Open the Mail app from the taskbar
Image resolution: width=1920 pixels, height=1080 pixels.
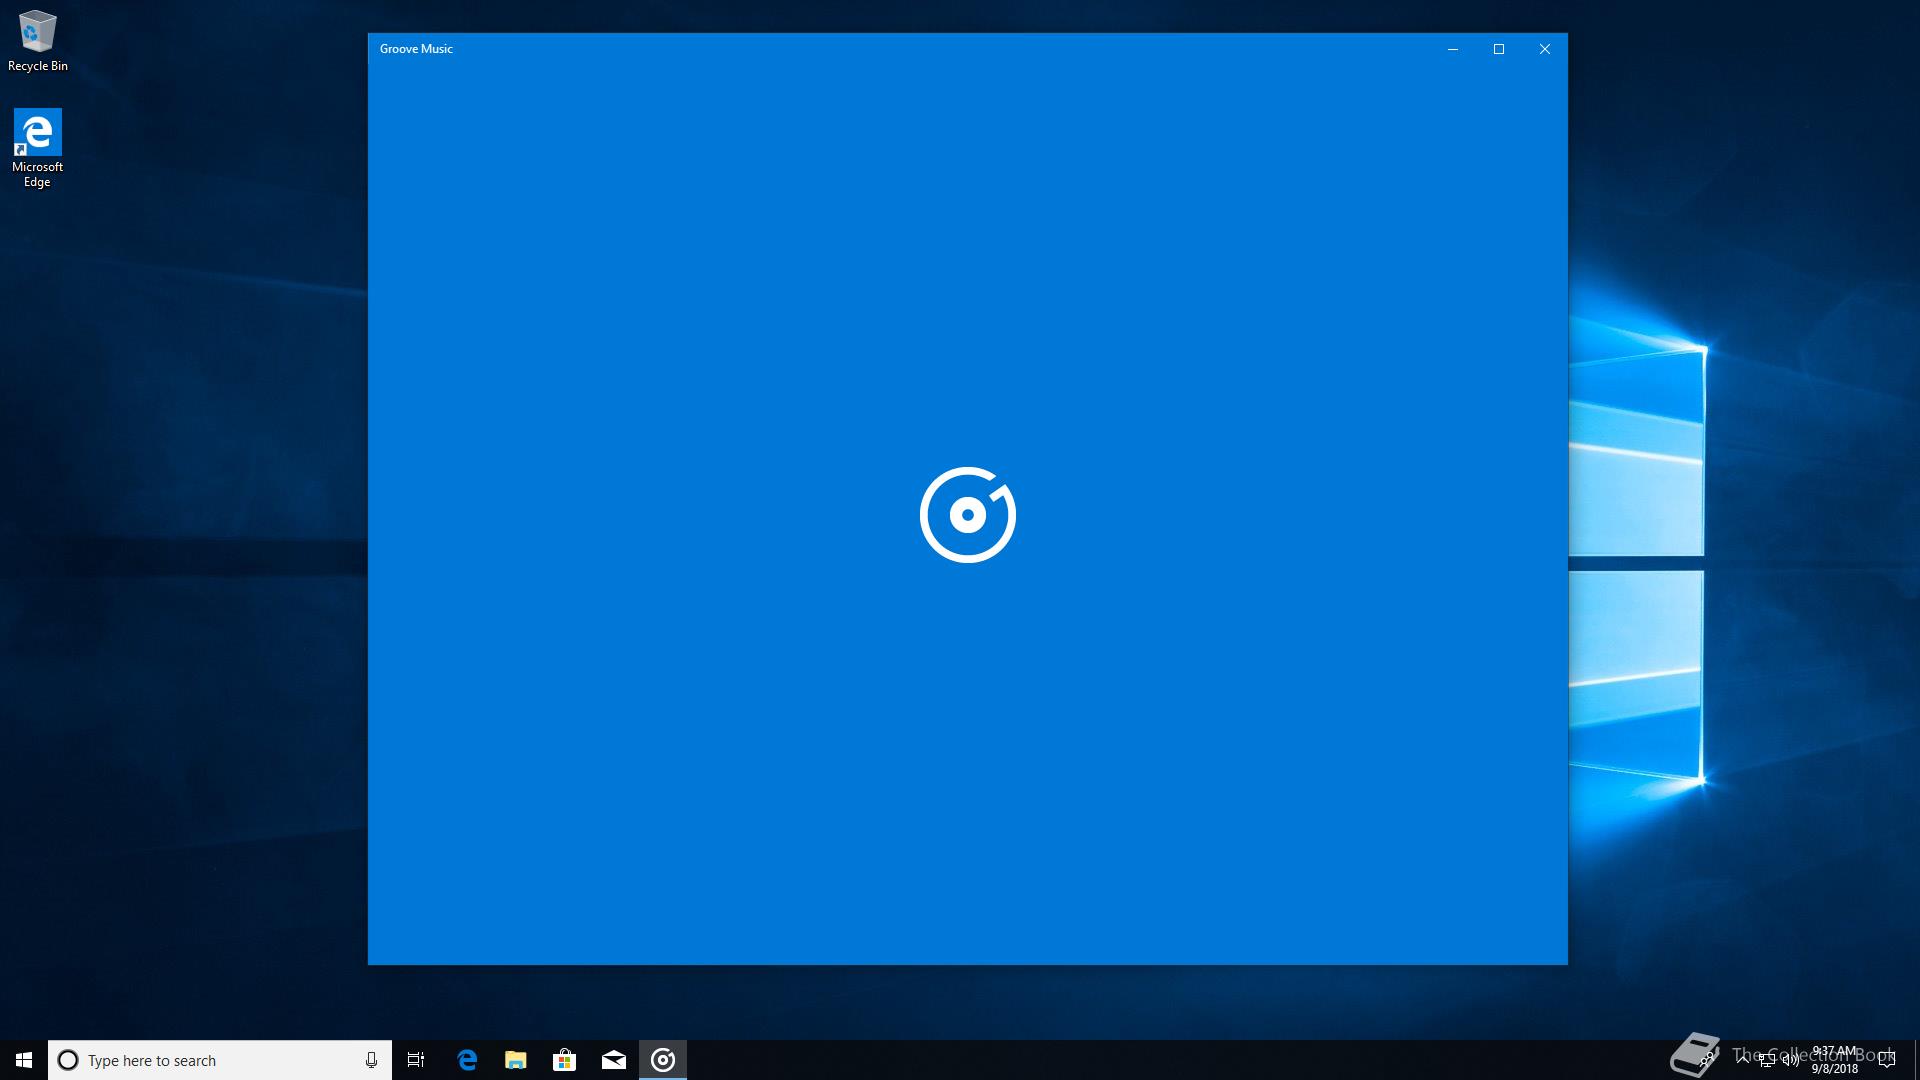614,1060
